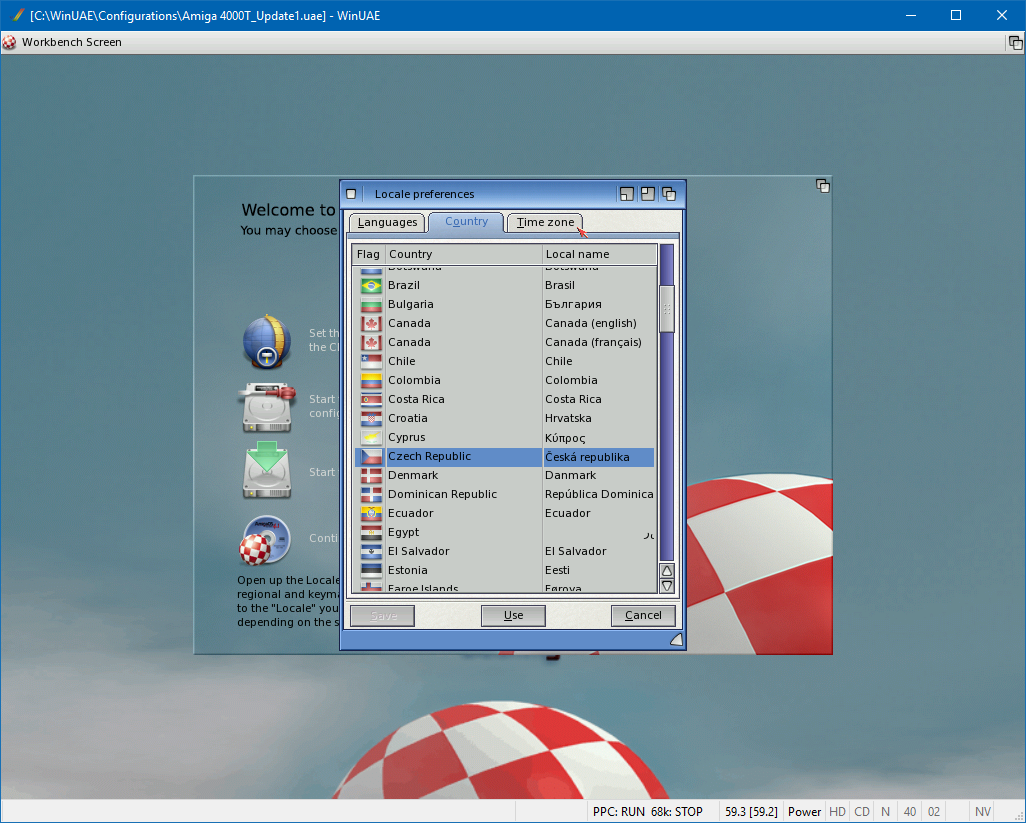1026x823 pixels.
Task: Click the Locale preferences depth gadget
Action: (668, 194)
